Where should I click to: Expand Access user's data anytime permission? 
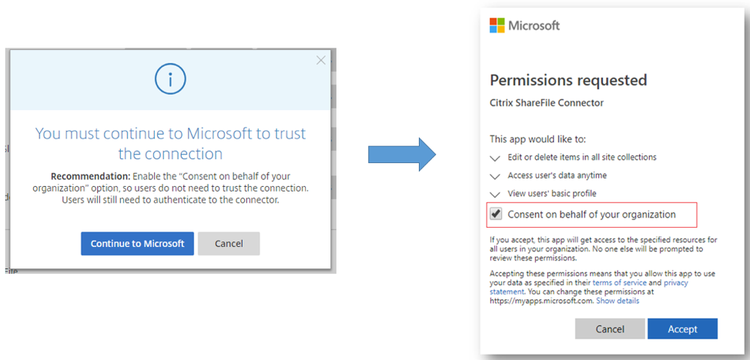click(x=495, y=176)
